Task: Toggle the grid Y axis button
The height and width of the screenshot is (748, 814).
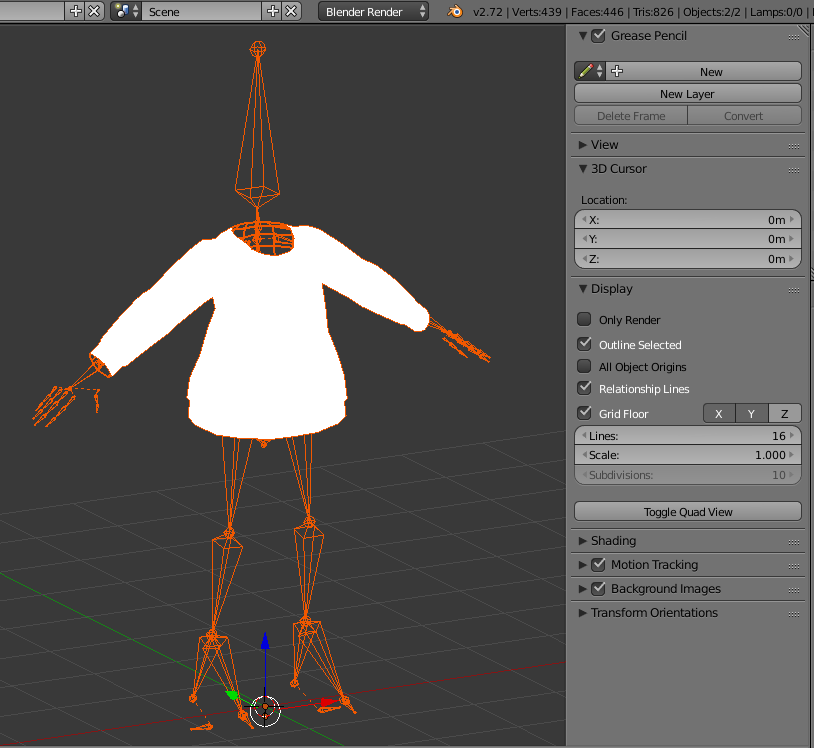Action: click(x=752, y=414)
